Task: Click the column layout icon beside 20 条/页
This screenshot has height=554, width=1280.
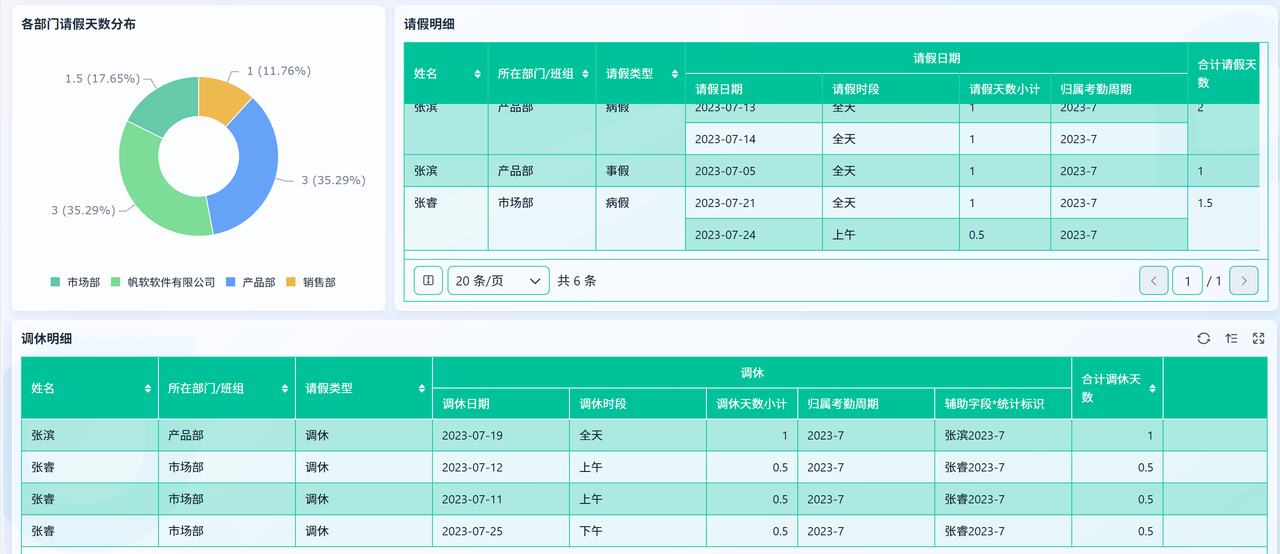Action: [428, 281]
